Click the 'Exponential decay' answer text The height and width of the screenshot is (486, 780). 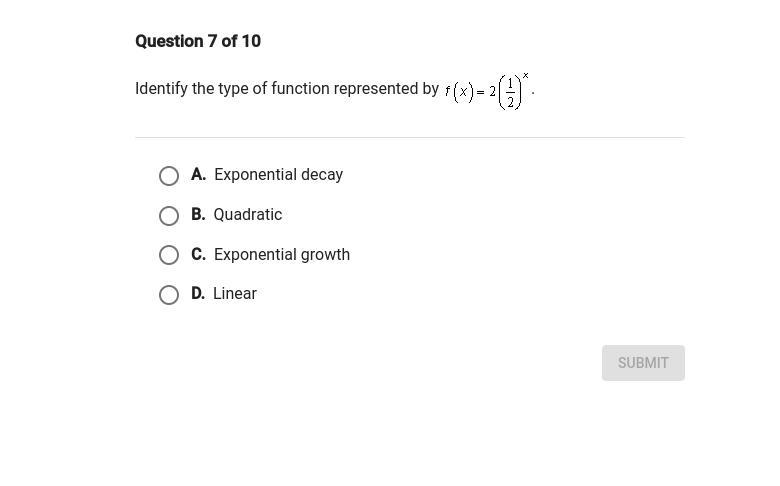279,175
